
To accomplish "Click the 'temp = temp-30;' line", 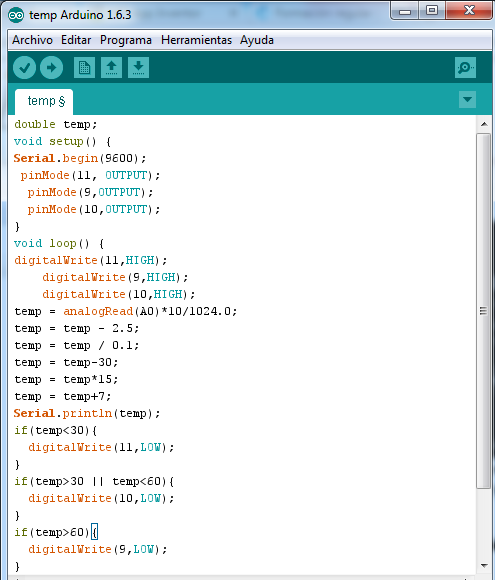I will (66, 363).
